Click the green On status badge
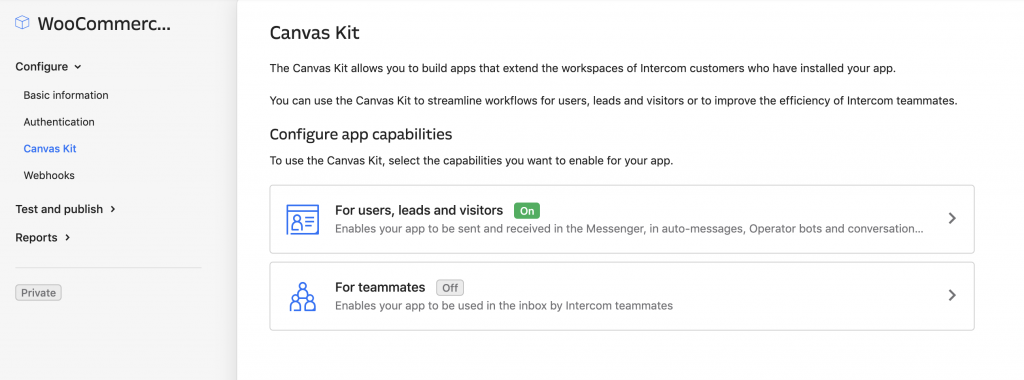Image resolution: width=1024 pixels, height=380 pixels. coord(527,211)
